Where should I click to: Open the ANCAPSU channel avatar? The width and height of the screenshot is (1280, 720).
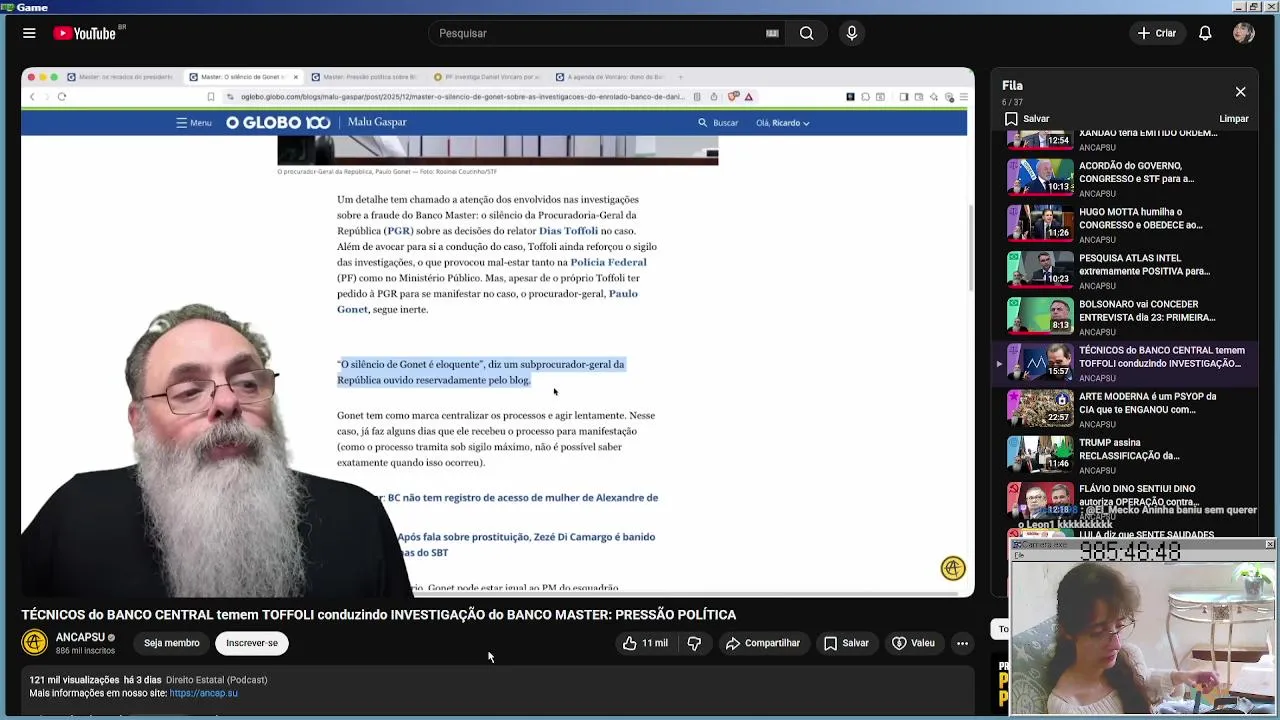[x=35, y=642]
